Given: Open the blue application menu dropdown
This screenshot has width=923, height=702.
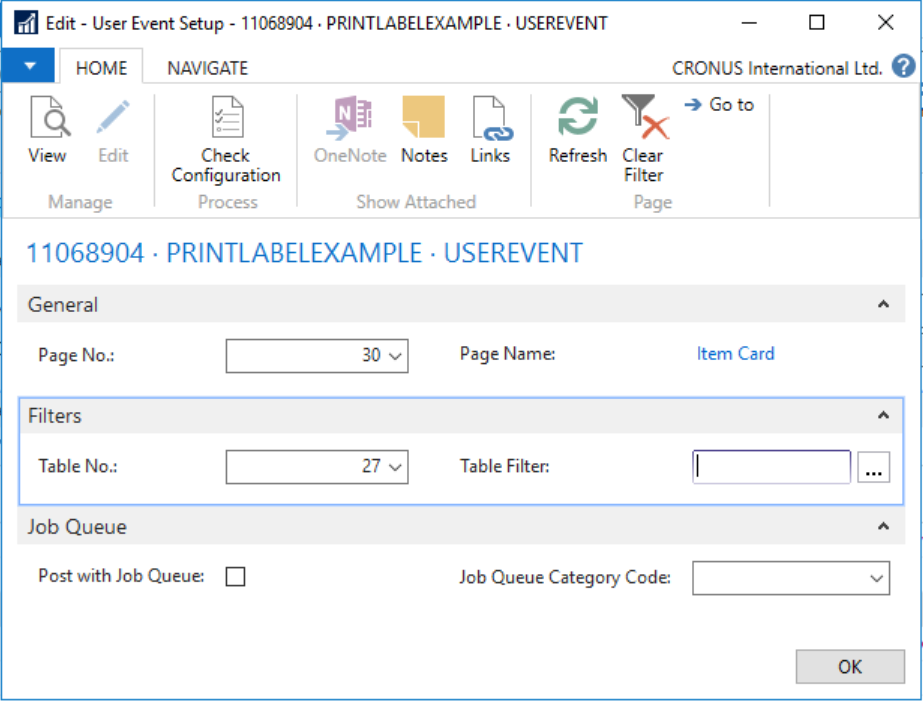Looking at the screenshot, I should point(29,66).
